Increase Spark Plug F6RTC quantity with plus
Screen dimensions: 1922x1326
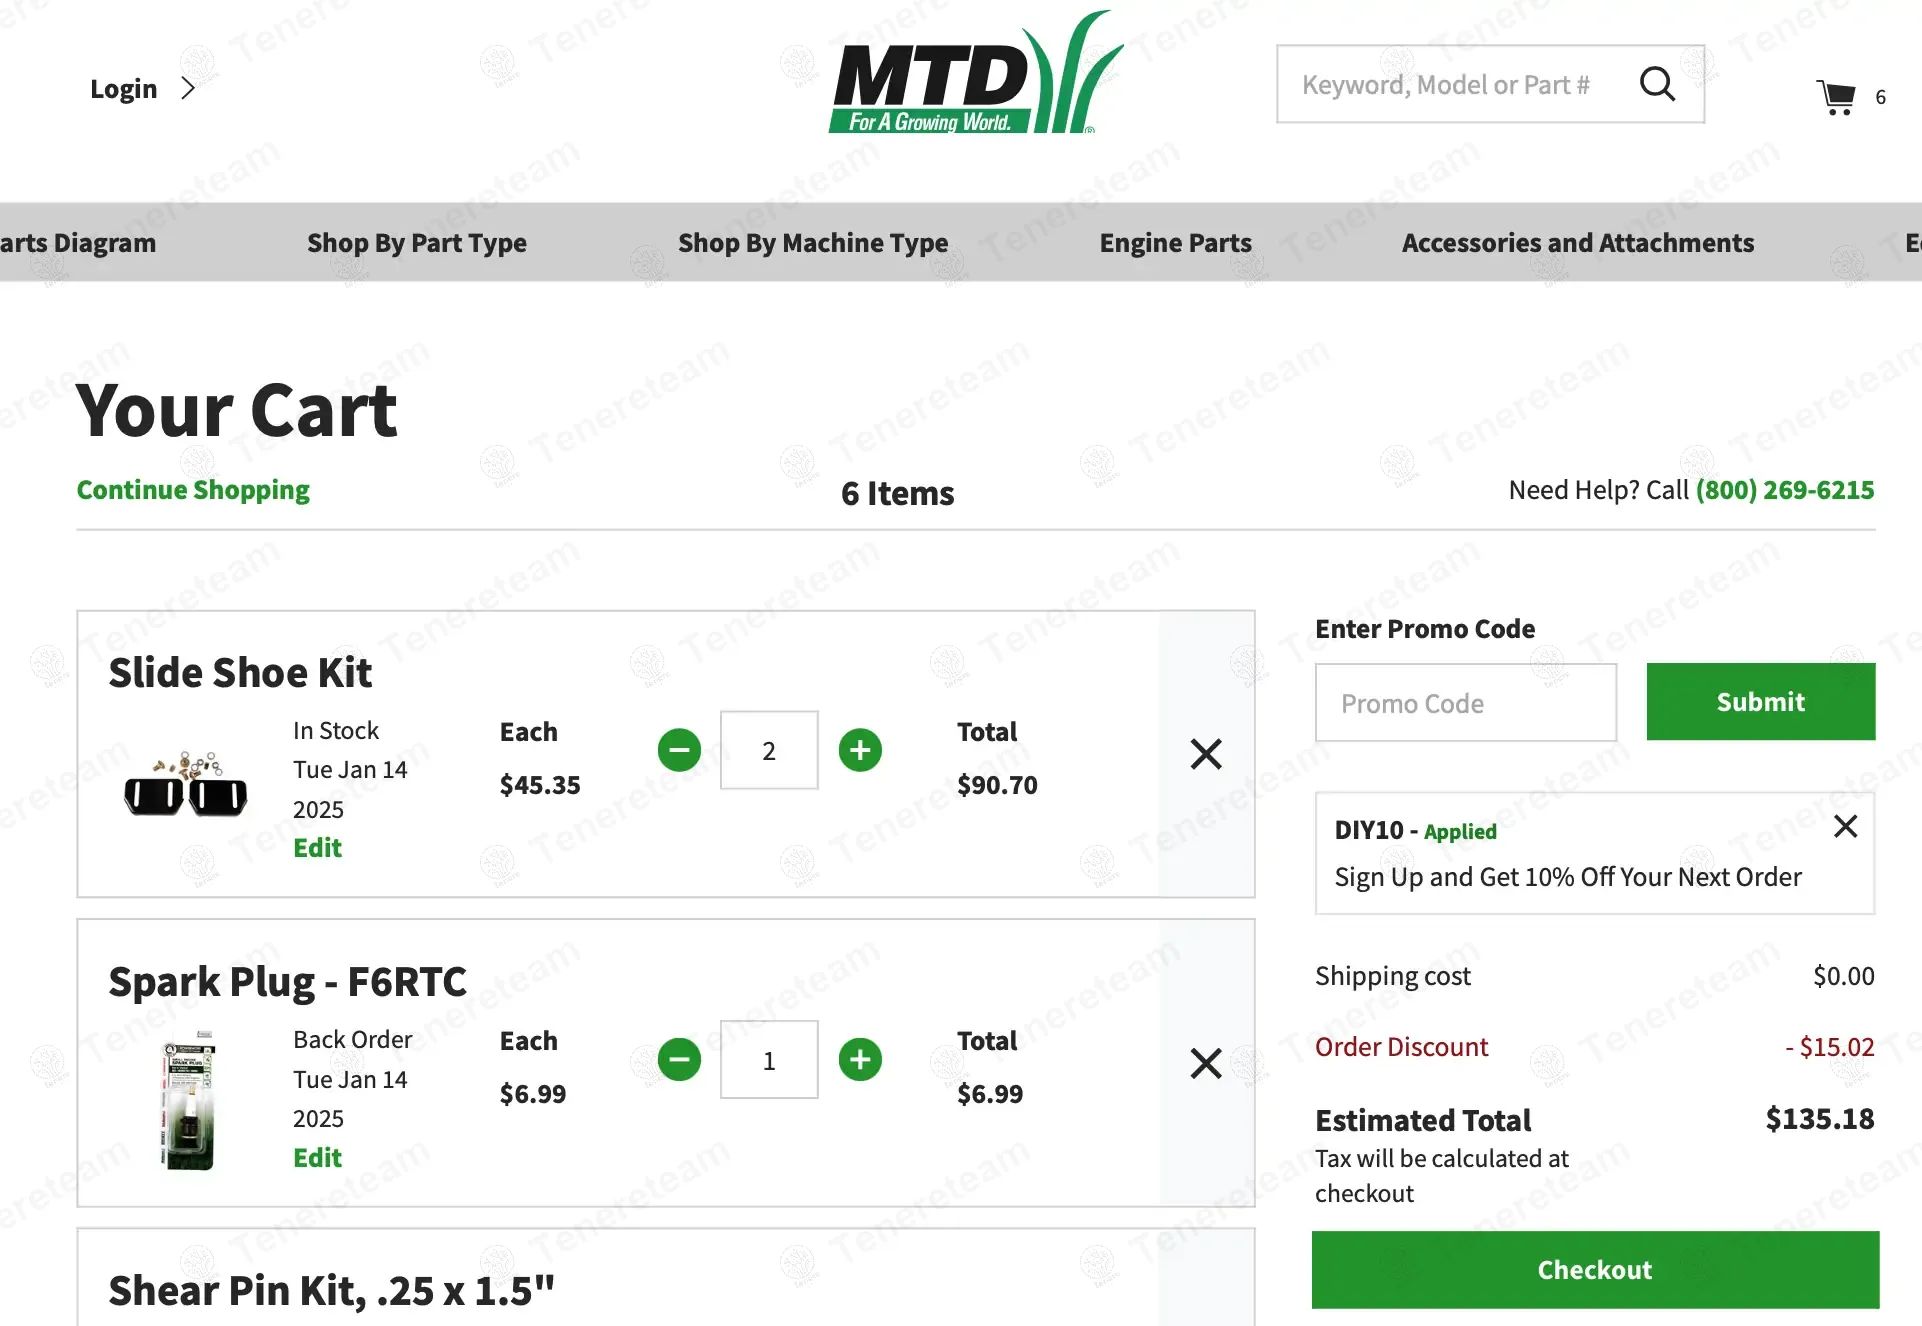[860, 1060]
